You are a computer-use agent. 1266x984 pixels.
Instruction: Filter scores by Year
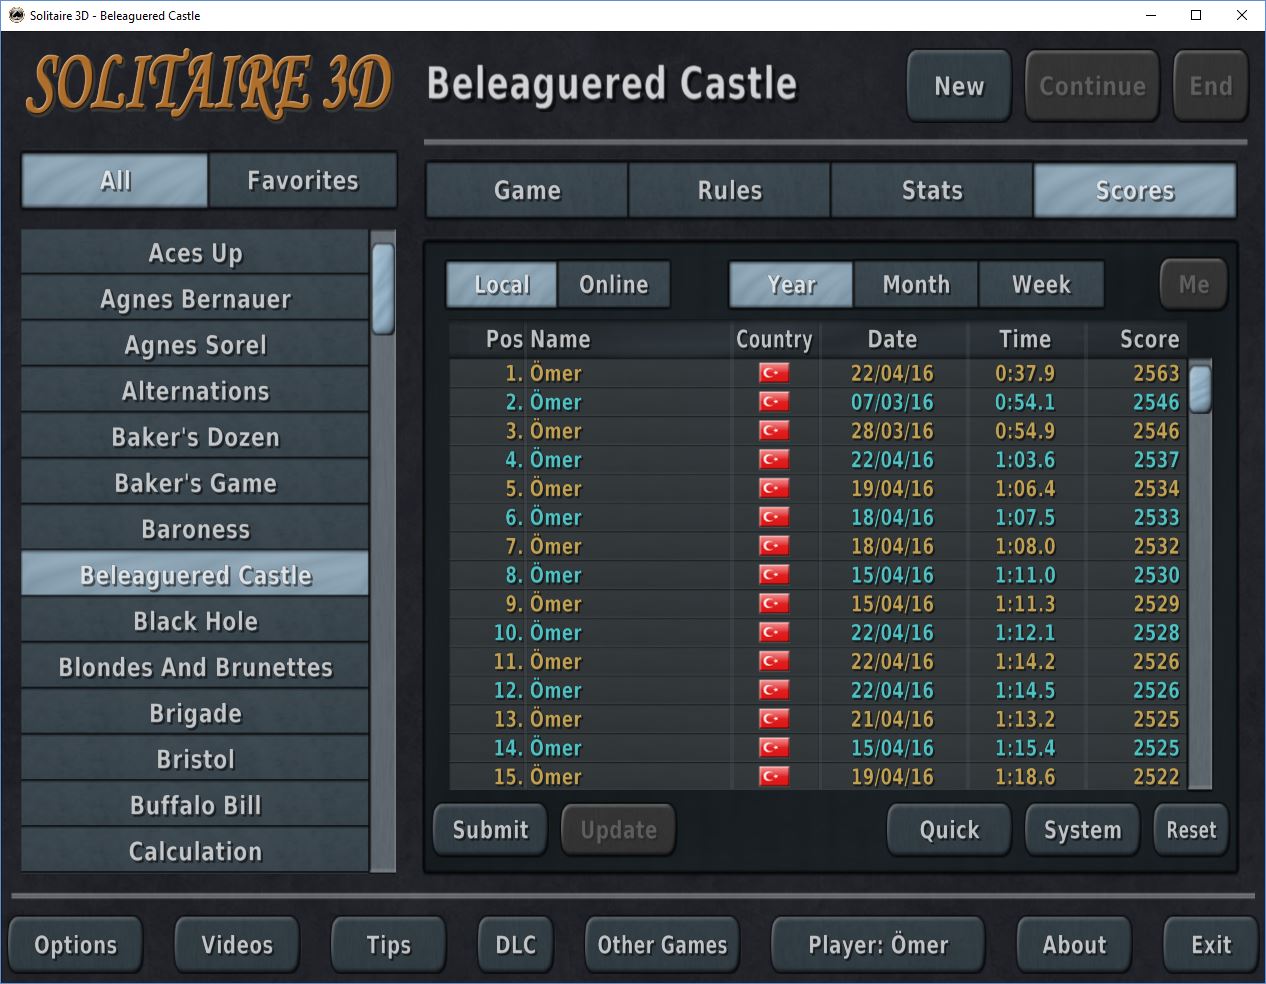[x=791, y=285]
